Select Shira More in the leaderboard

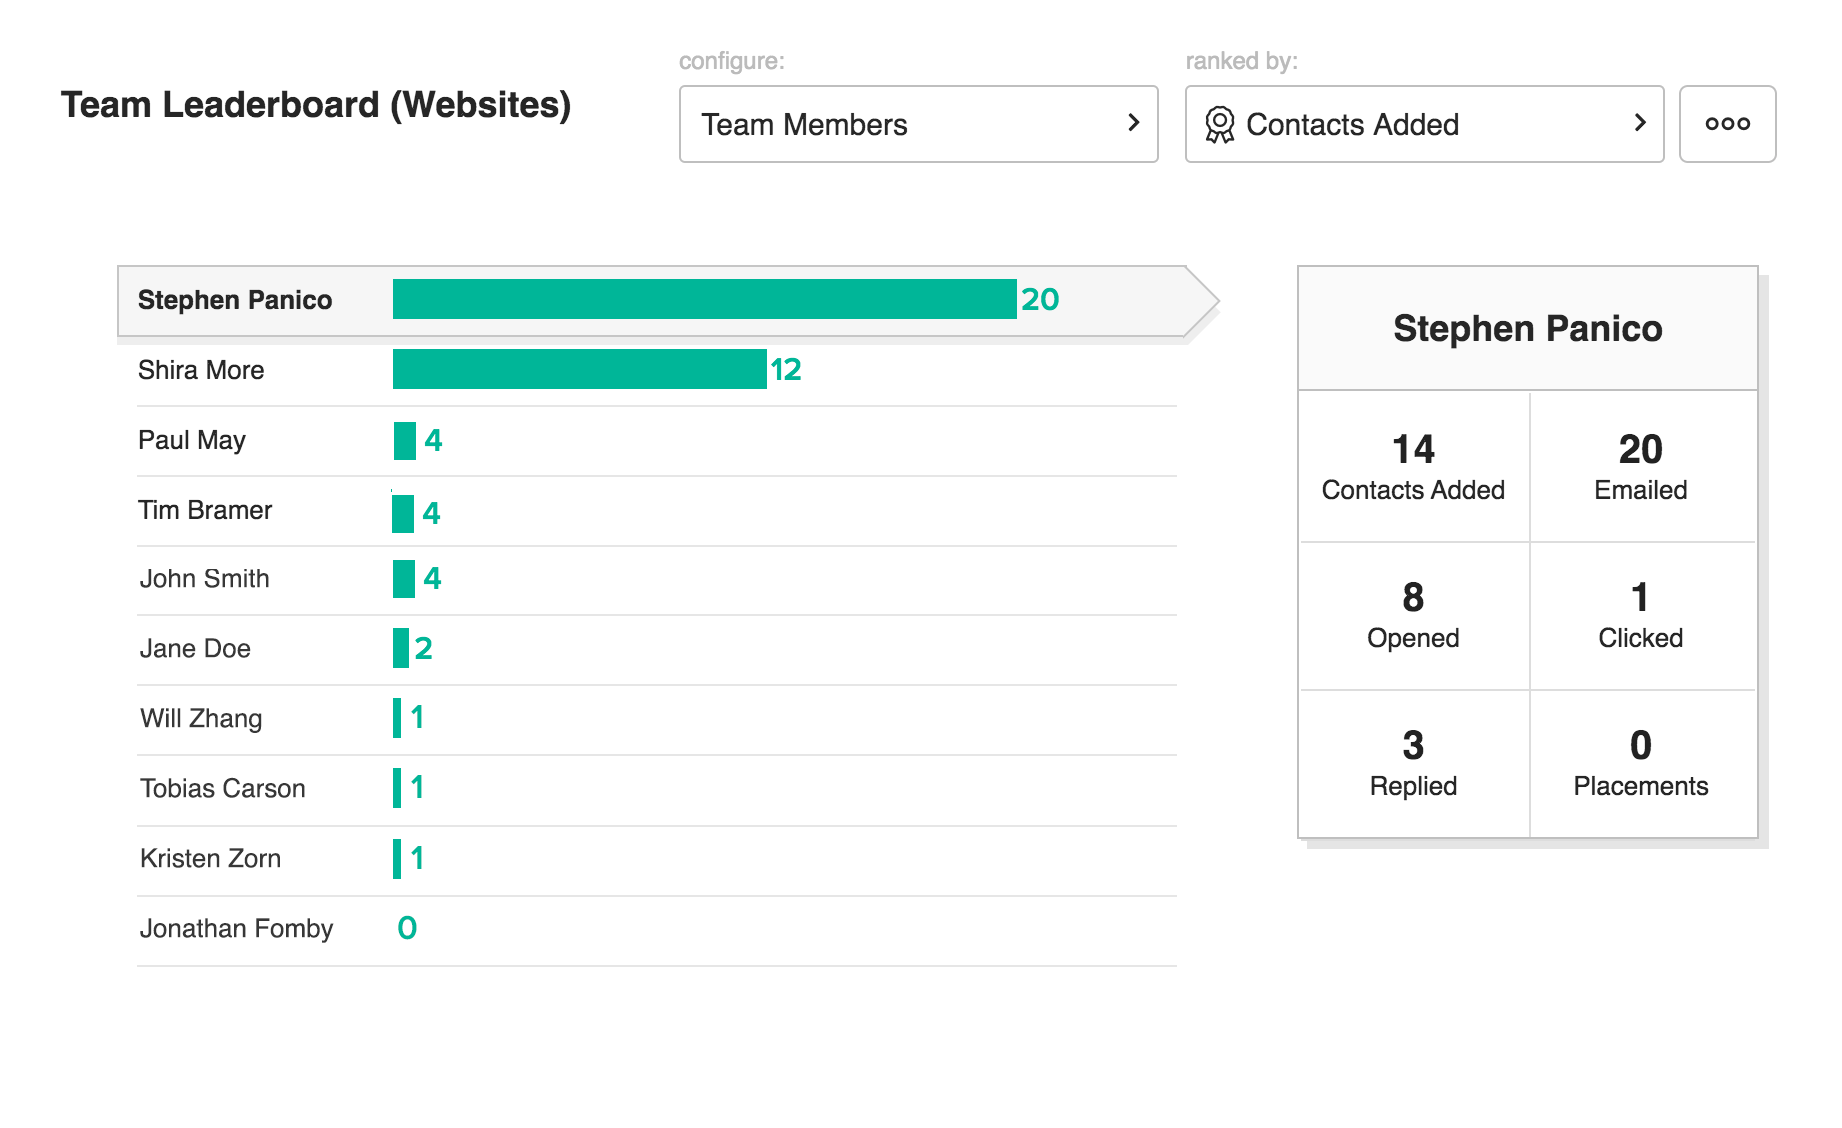coord(201,370)
